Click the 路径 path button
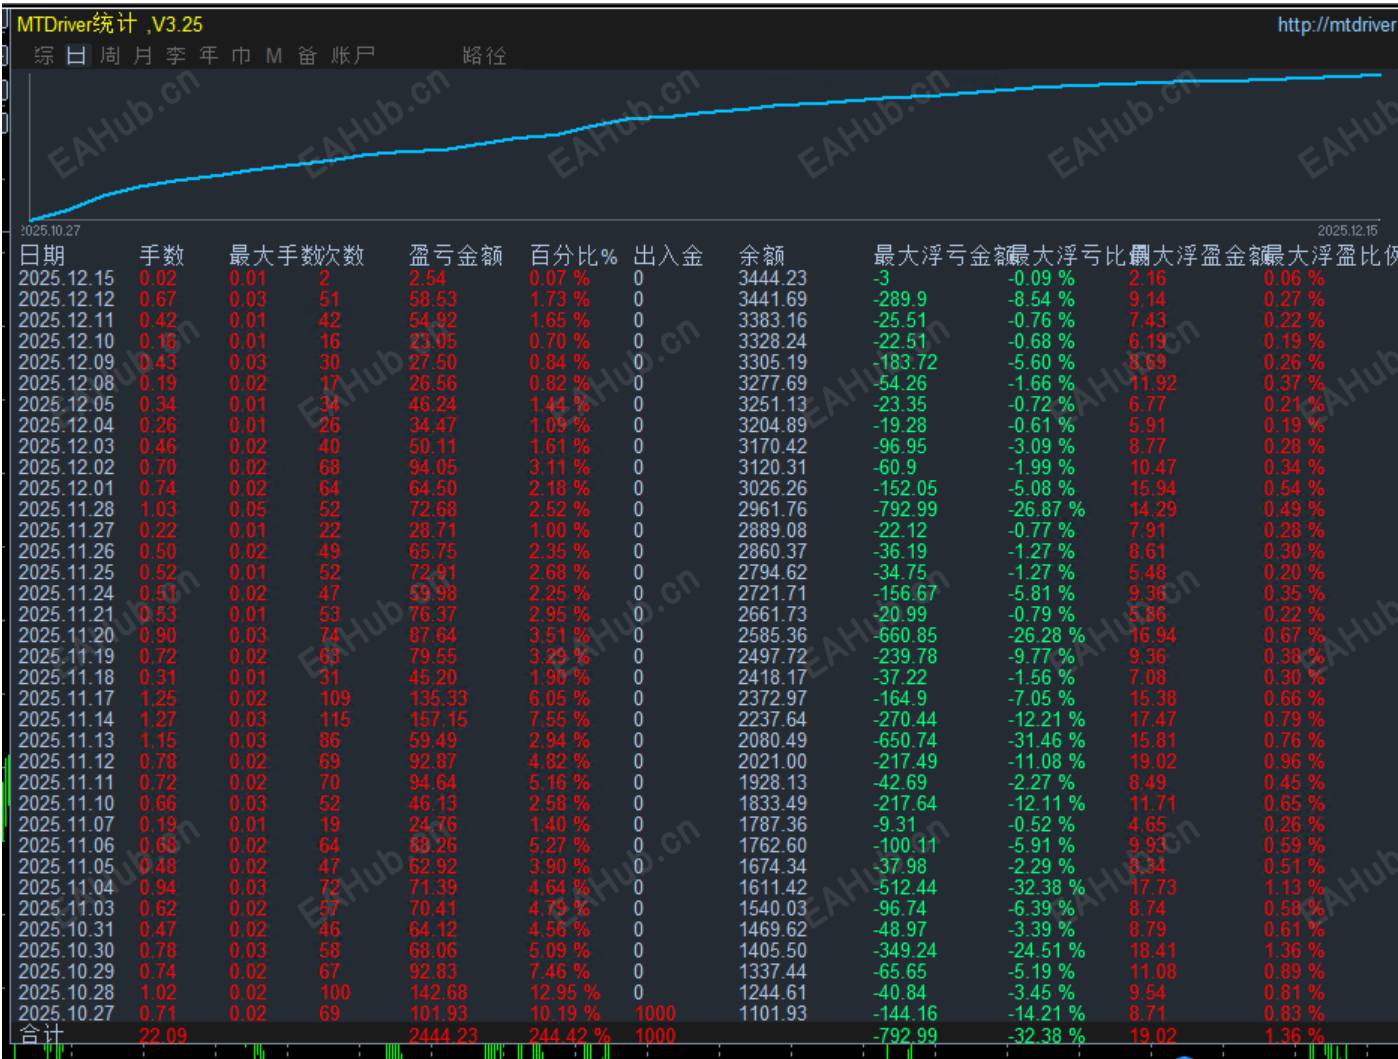The height and width of the screenshot is (1059, 1398). pyautogui.click(x=484, y=55)
